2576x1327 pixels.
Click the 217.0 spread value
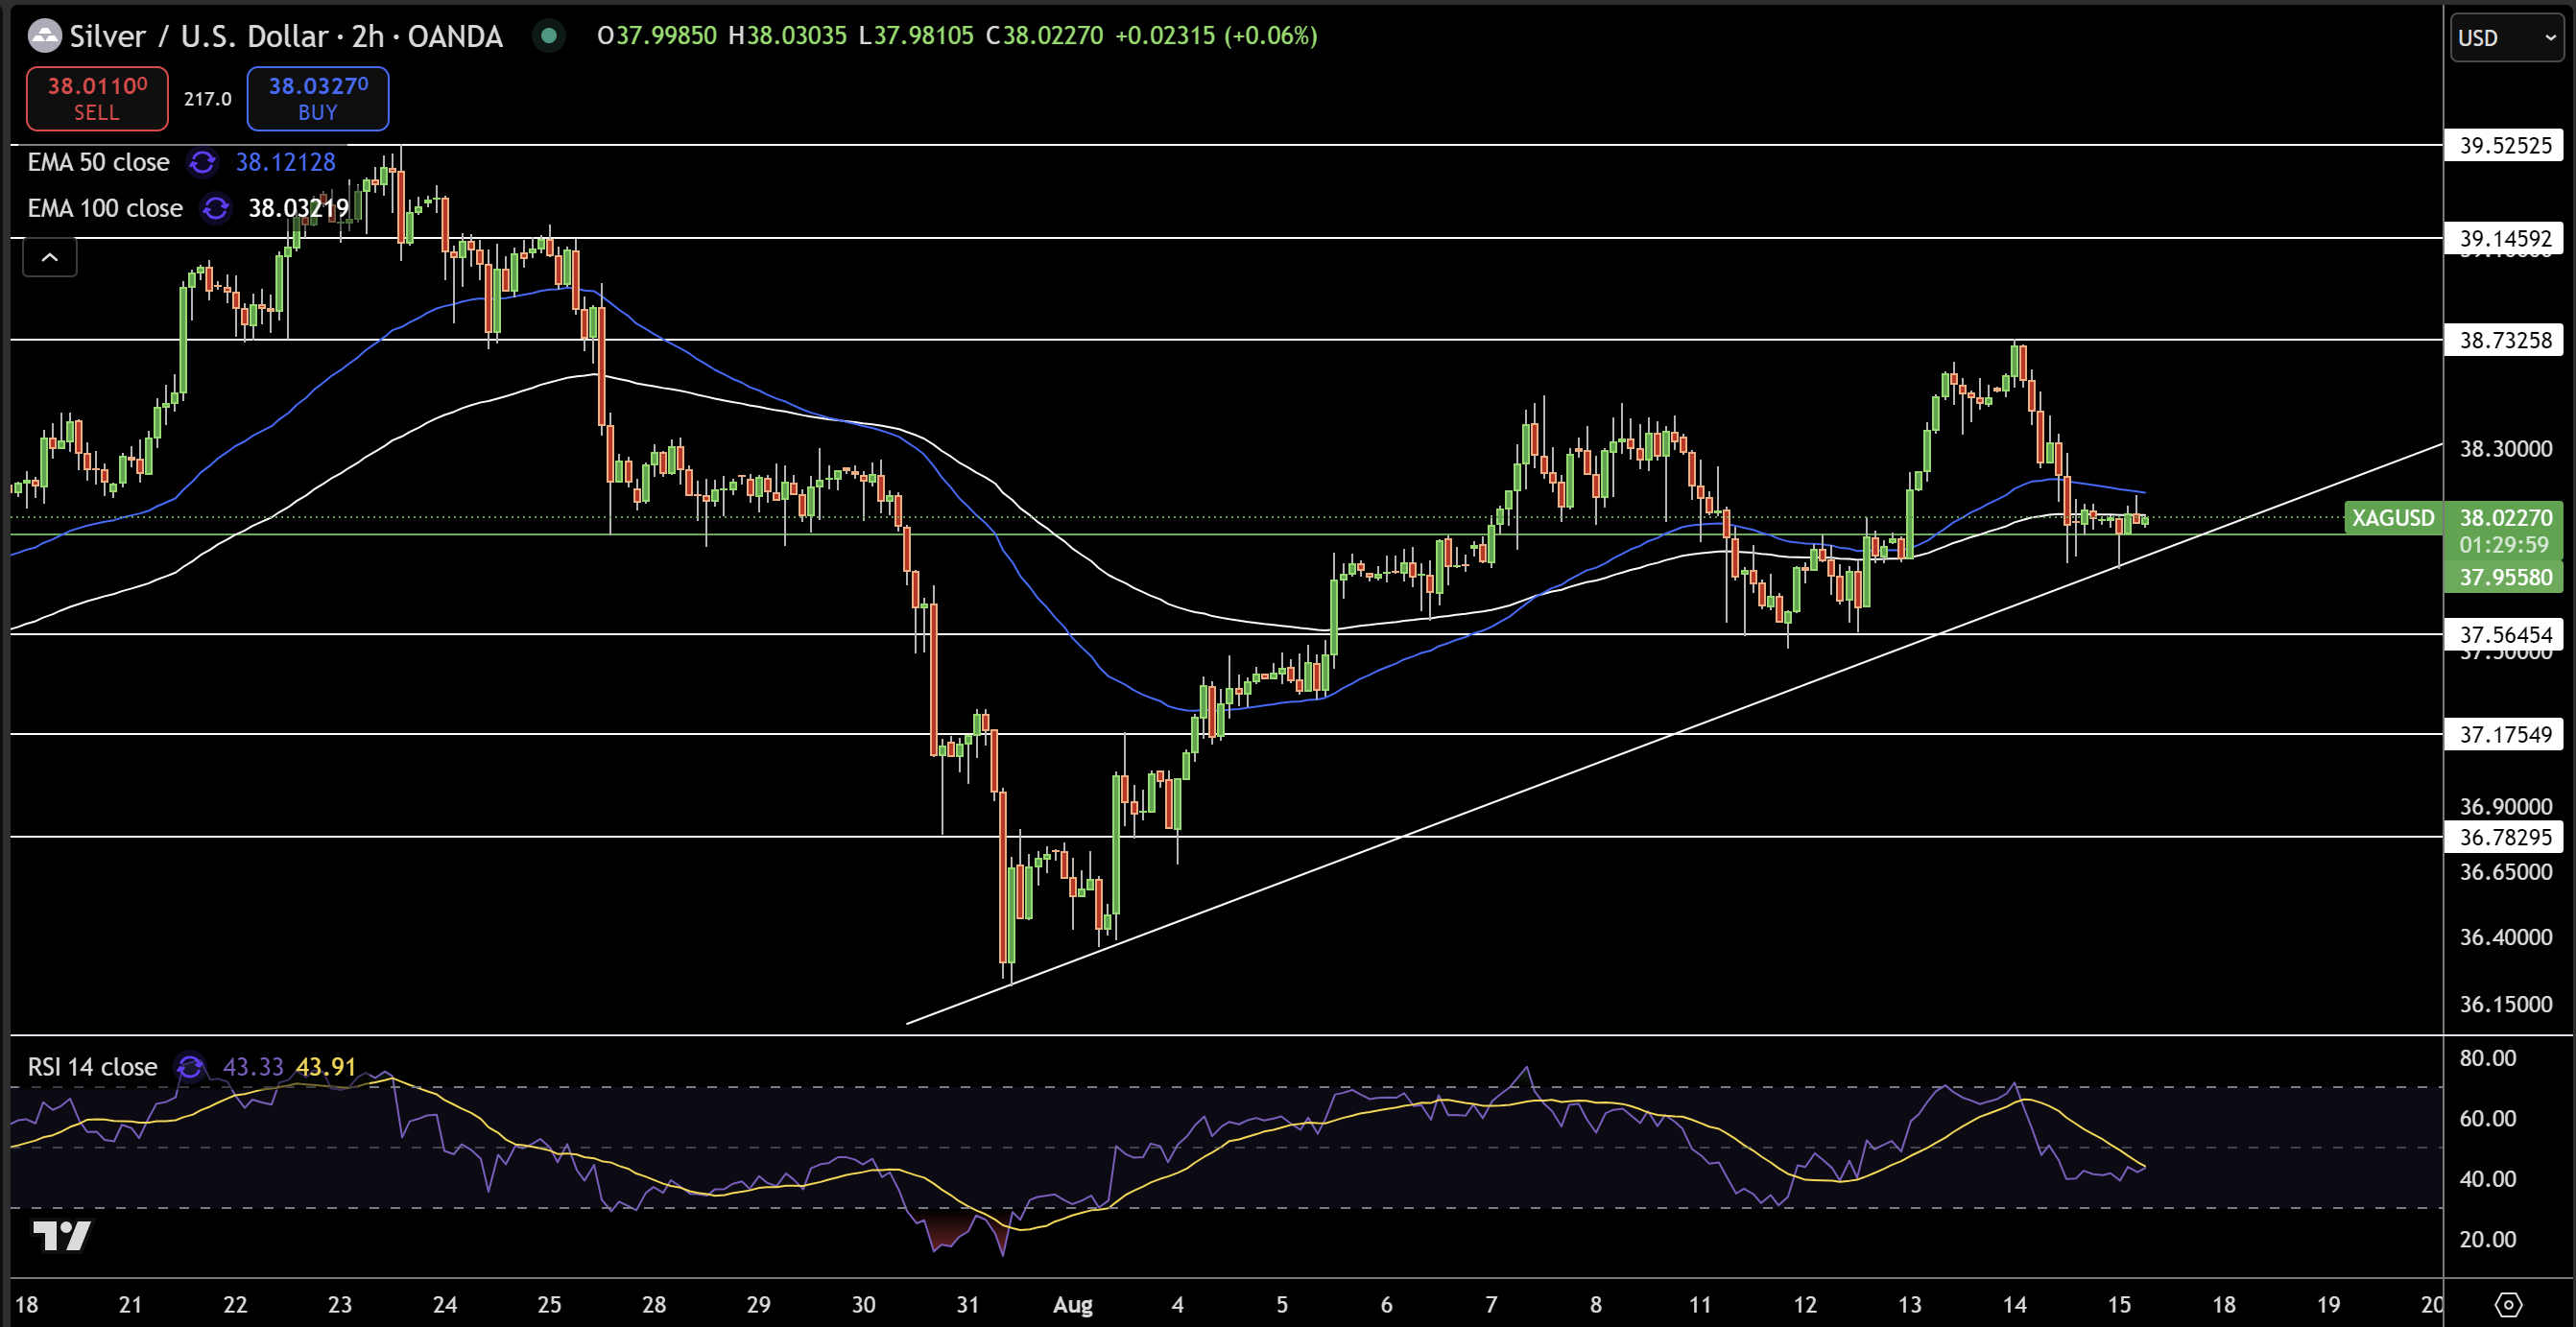(x=207, y=99)
